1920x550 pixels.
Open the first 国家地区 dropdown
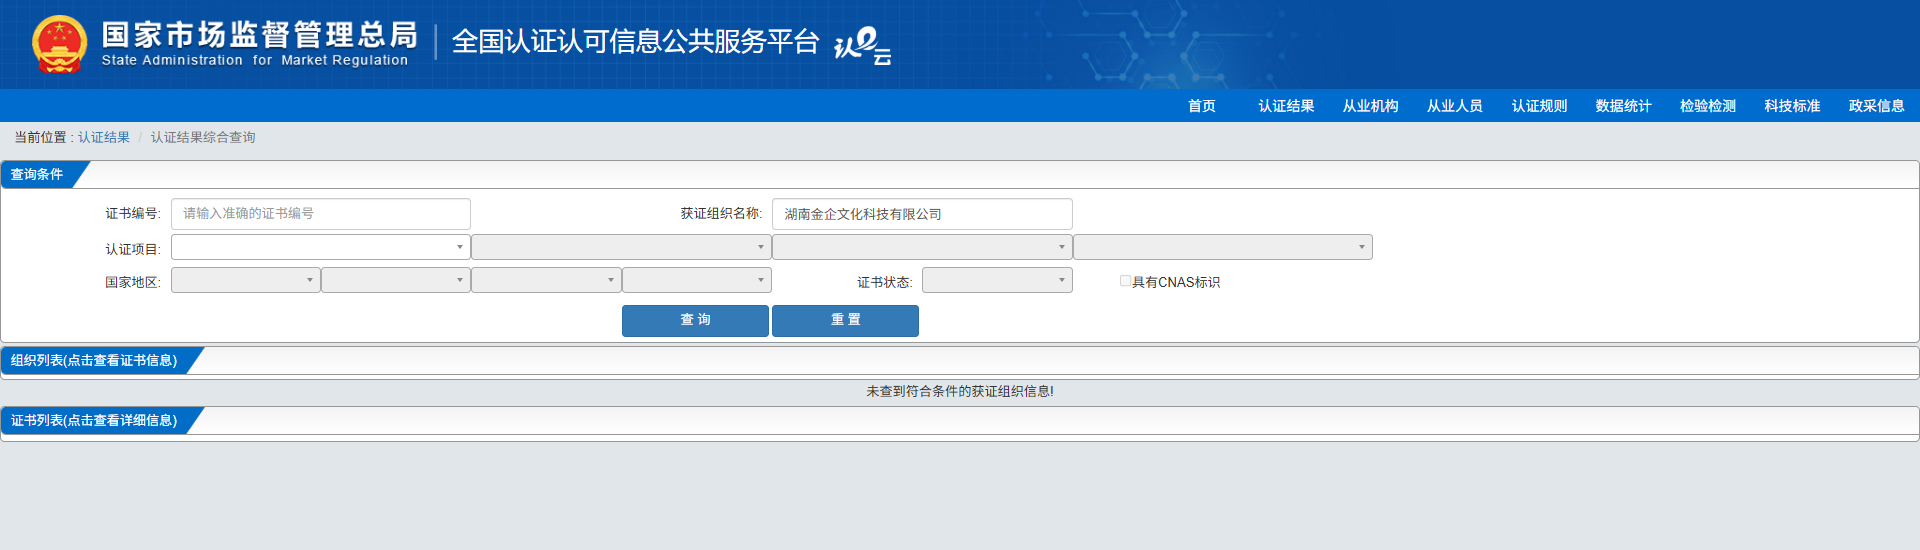(246, 280)
